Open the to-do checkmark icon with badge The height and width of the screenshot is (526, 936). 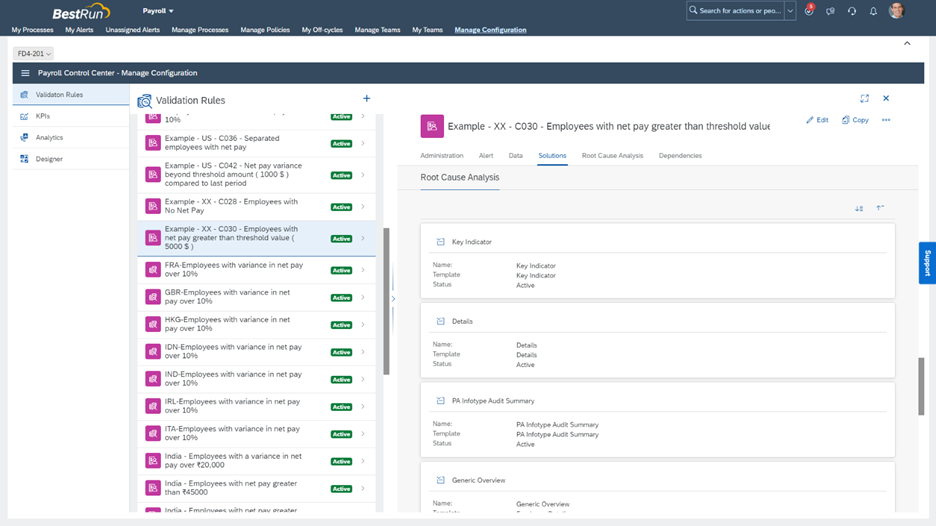[809, 11]
